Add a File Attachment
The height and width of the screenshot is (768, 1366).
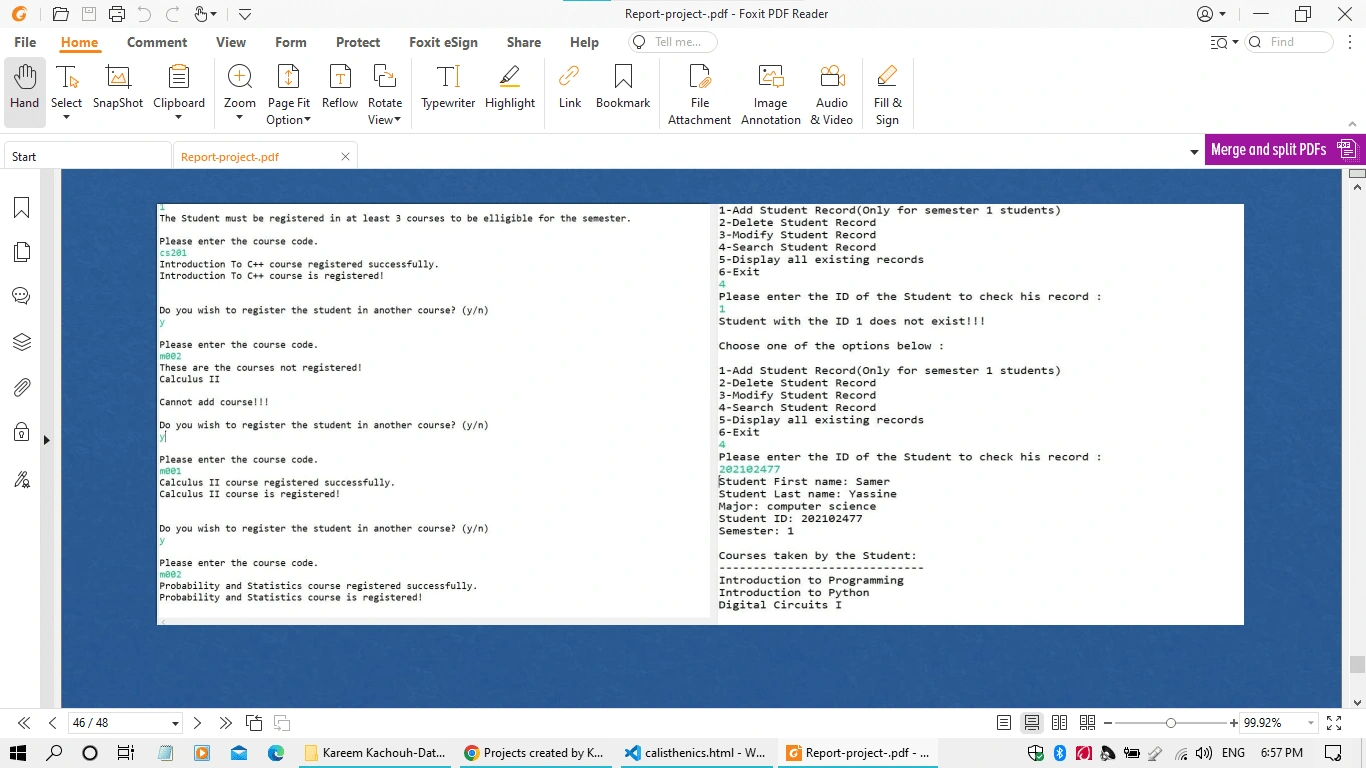[x=700, y=94]
